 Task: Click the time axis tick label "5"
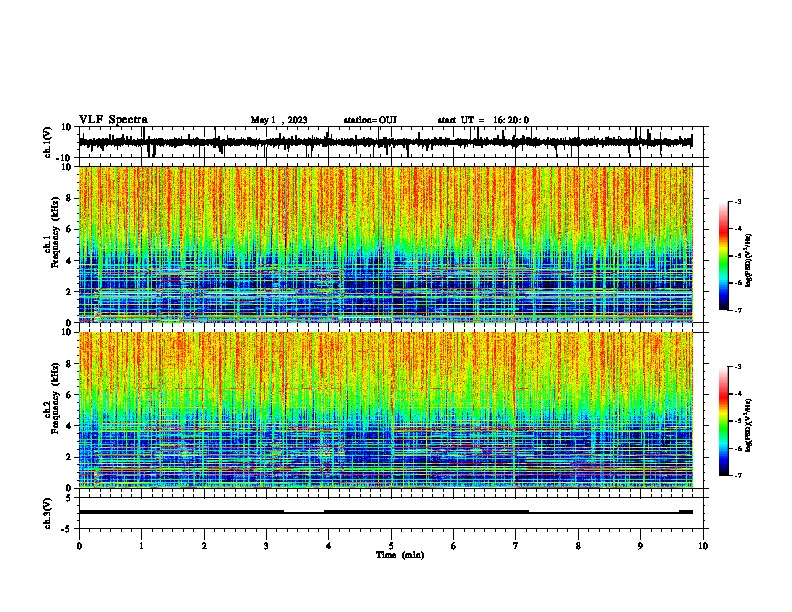pyautogui.click(x=391, y=546)
